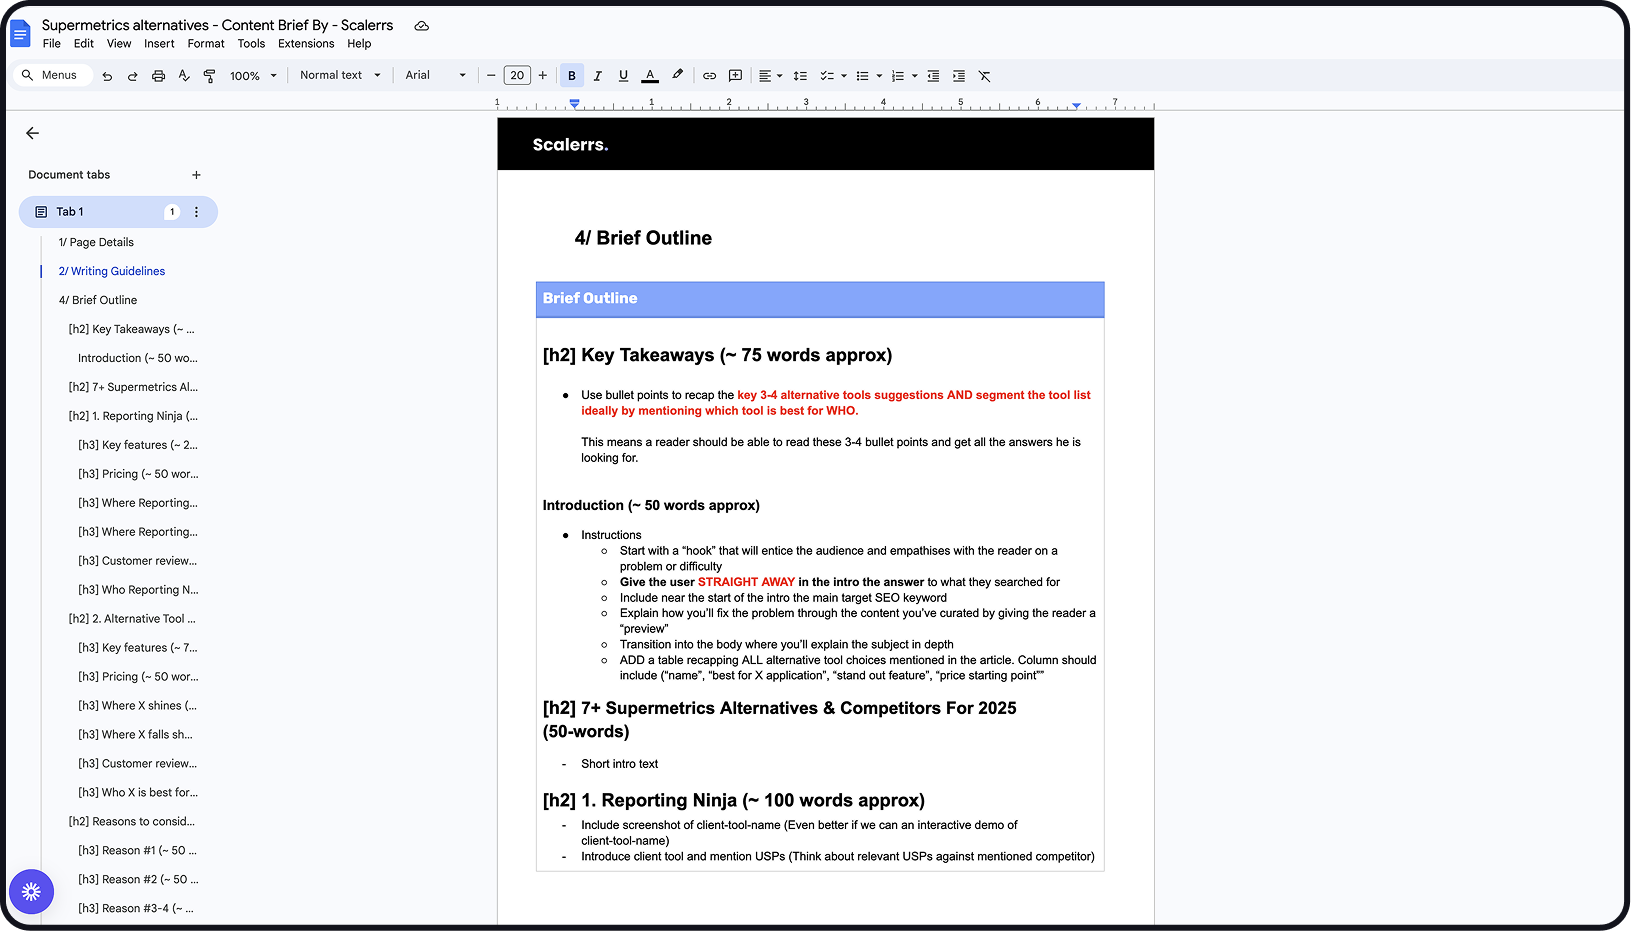Go to 4/ Brief Outline heading

pos(98,301)
